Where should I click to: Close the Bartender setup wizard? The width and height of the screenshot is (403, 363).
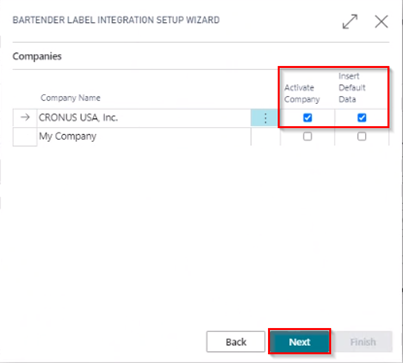click(x=381, y=22)
